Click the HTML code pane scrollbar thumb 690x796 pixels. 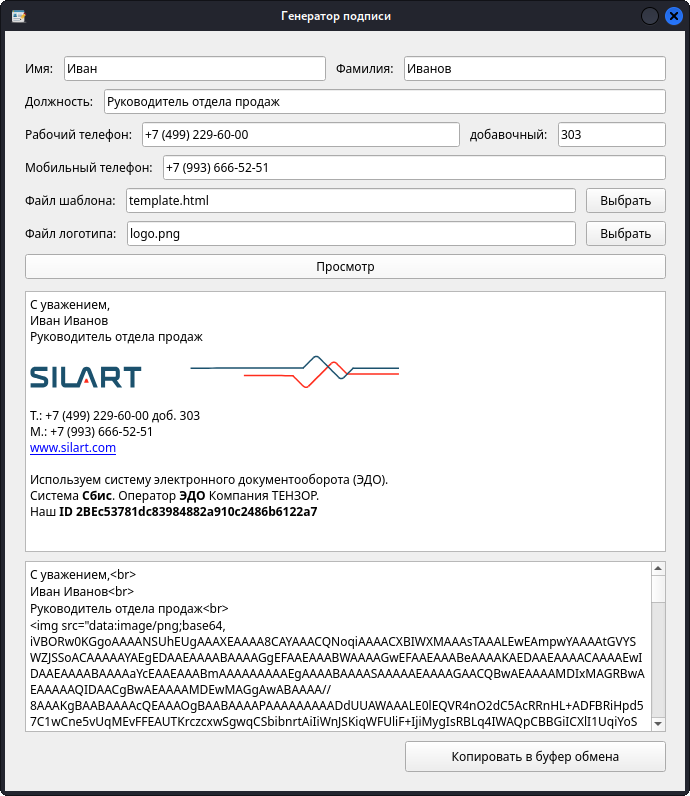coord(657,650)
